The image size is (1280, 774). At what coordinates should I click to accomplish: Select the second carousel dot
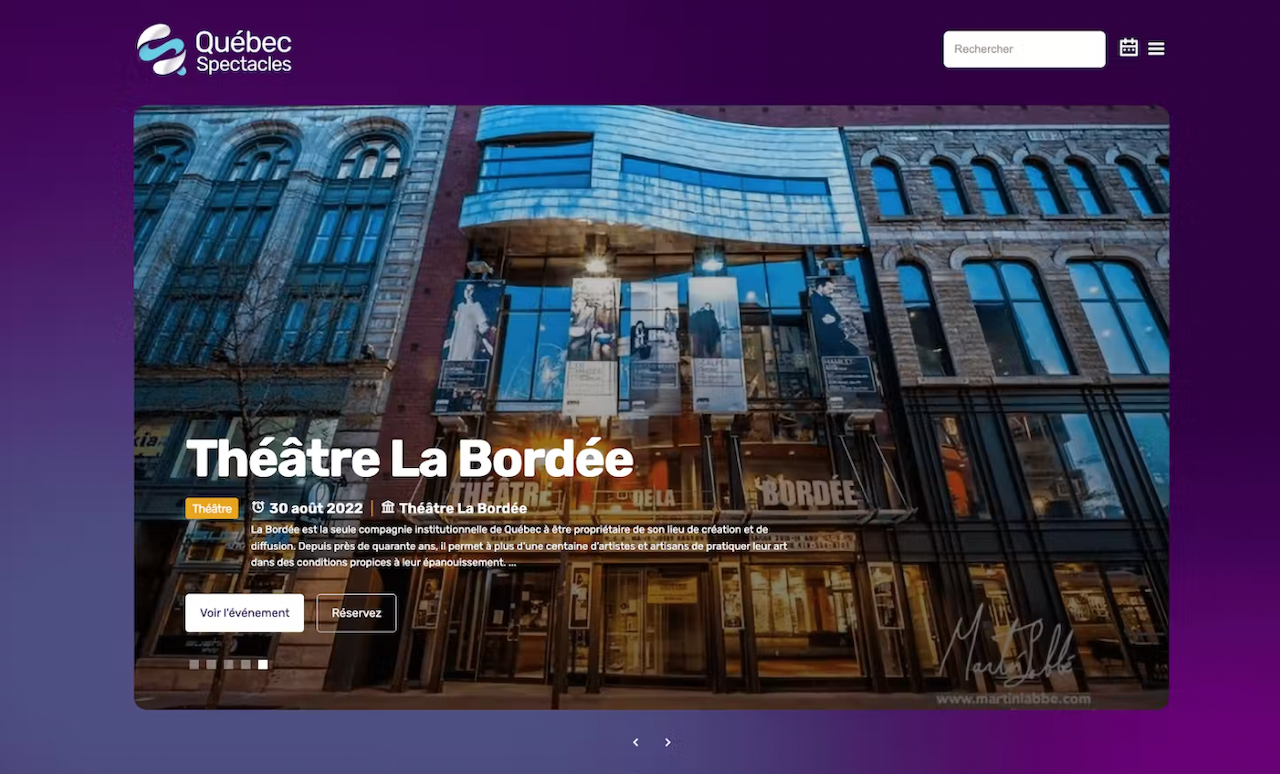[211, 664]
